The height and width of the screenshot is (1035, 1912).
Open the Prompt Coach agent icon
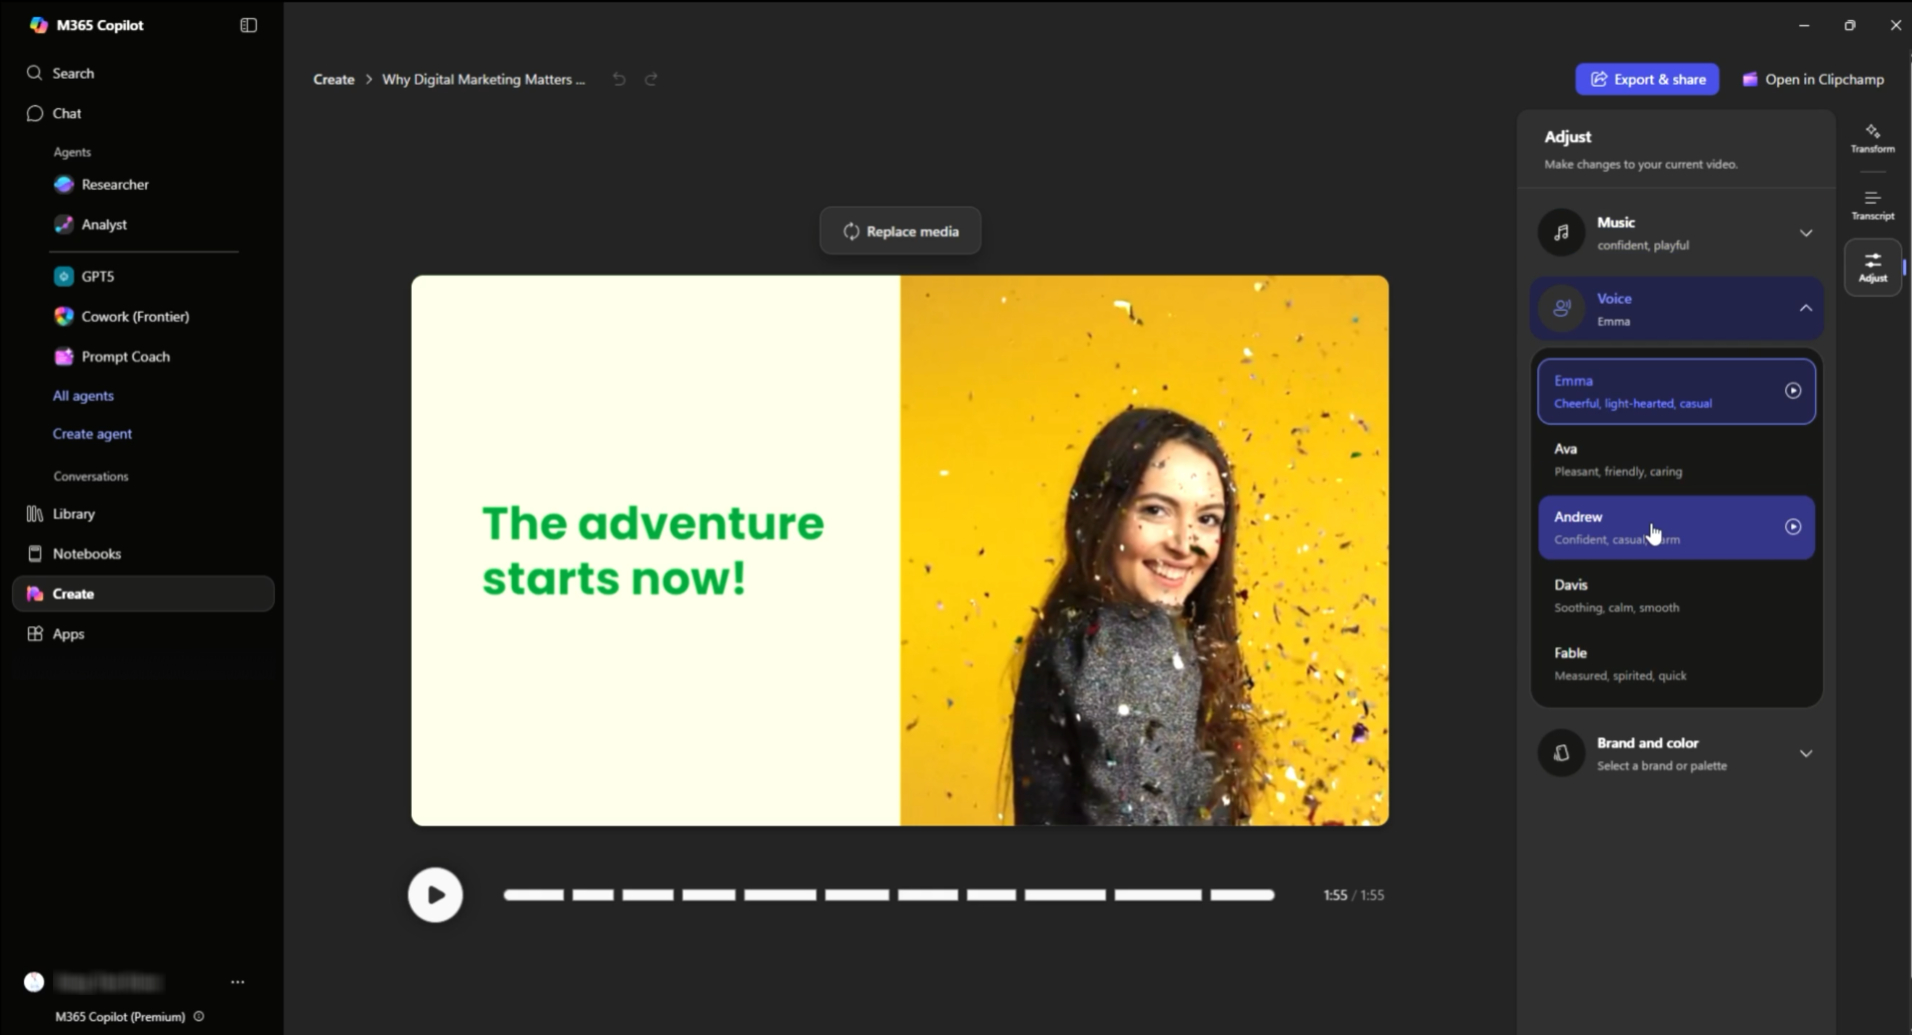pos(64,356)
